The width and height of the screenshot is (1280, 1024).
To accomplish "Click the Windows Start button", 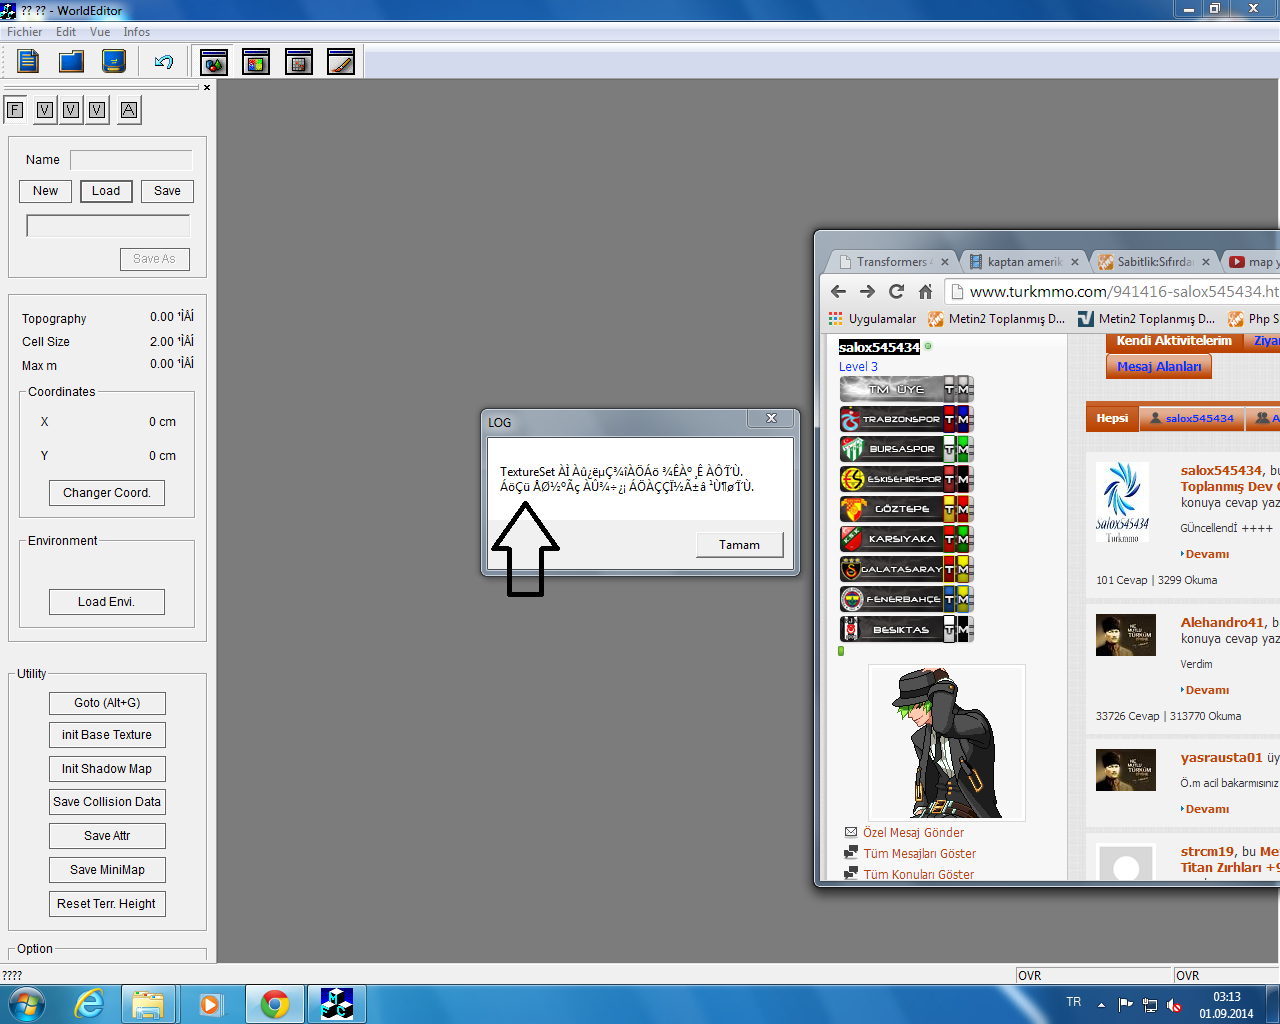I will click(x=26, y=1004).
